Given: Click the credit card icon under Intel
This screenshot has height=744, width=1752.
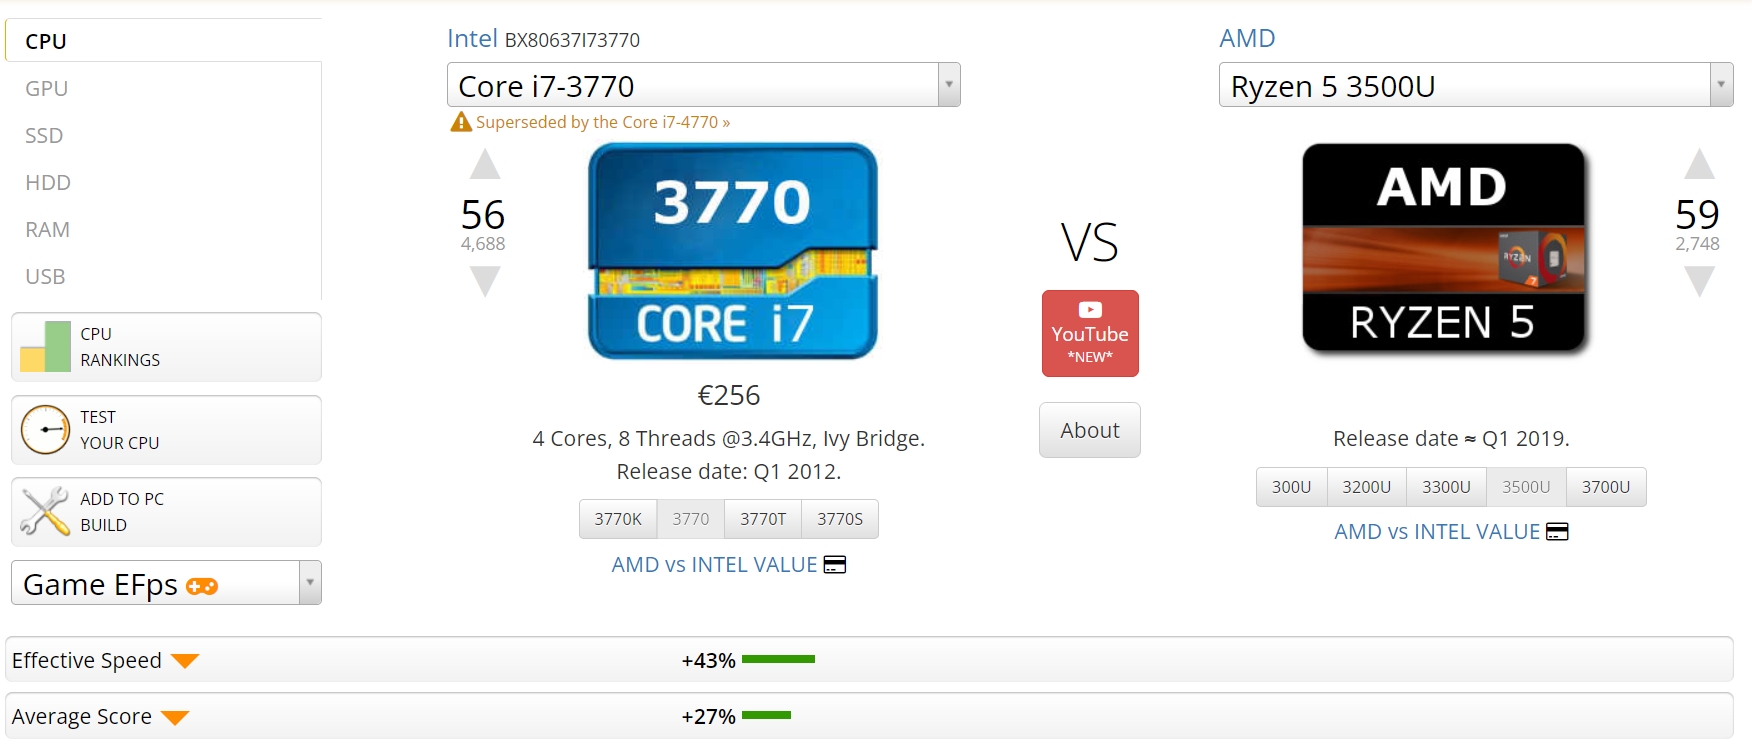Looking at the screenshot, I should coord(835,565).
